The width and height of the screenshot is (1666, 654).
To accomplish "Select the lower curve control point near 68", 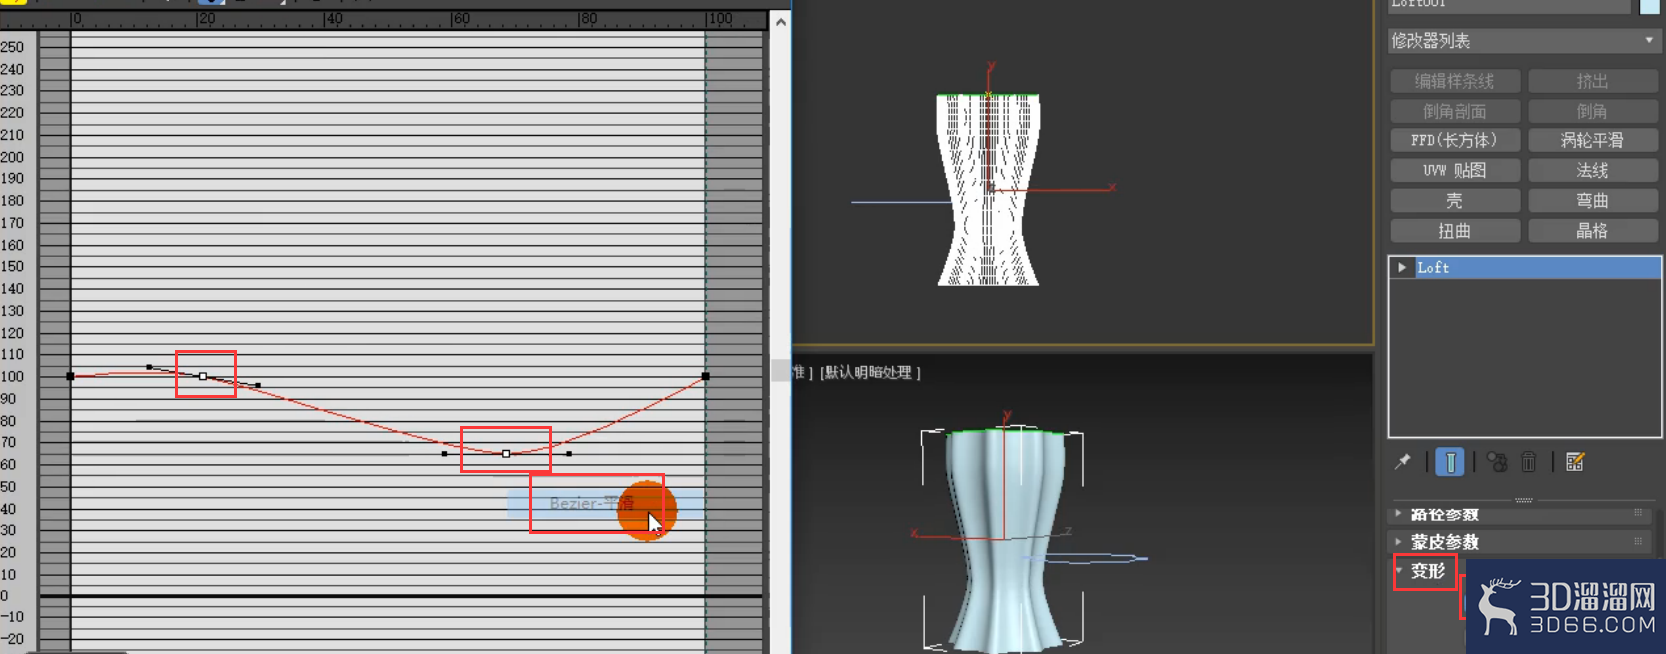I will click(x=506, y=454).
